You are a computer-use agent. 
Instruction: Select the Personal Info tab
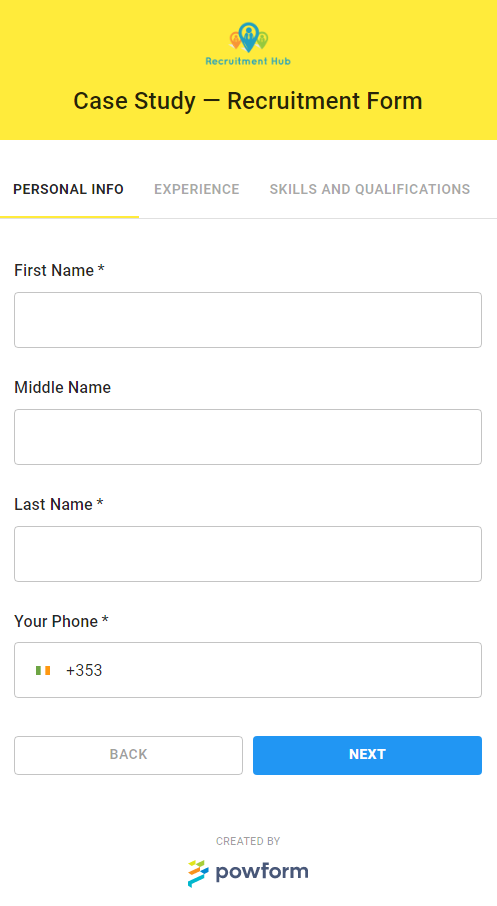point(68,189)
